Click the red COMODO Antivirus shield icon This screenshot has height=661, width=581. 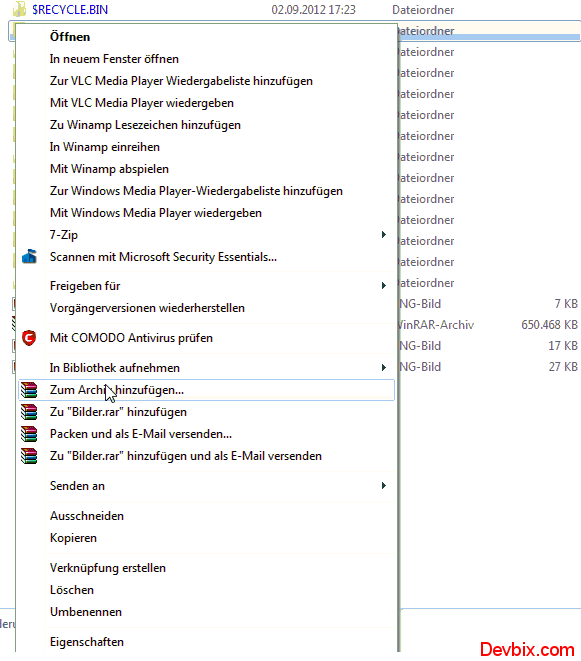coord(29,338)
